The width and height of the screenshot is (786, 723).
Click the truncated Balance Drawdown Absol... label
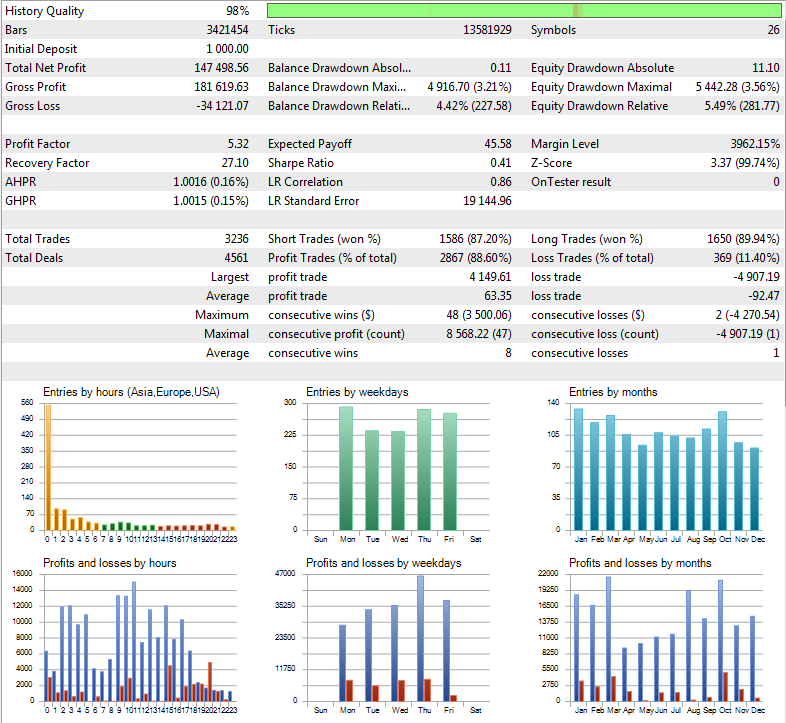pos(339,68)
